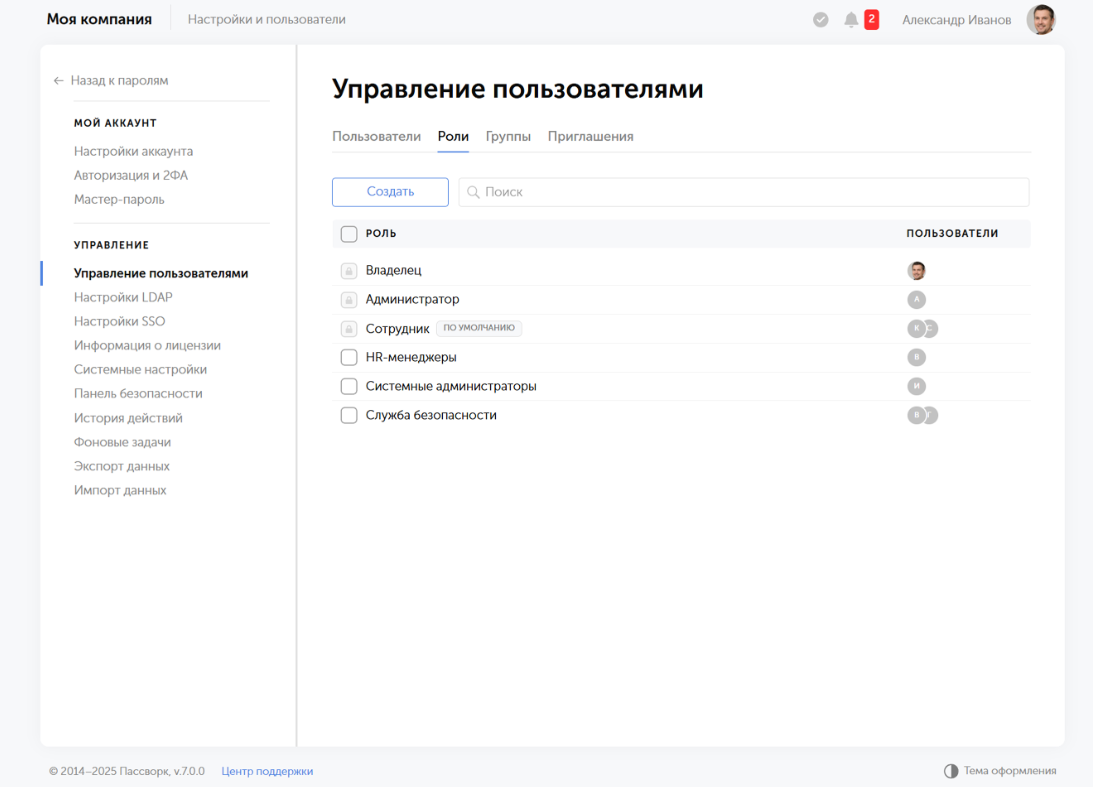This screenshot has width=1093, height=787.
Task: Click the checkmark status icon in header
Action: click(820, 20)
